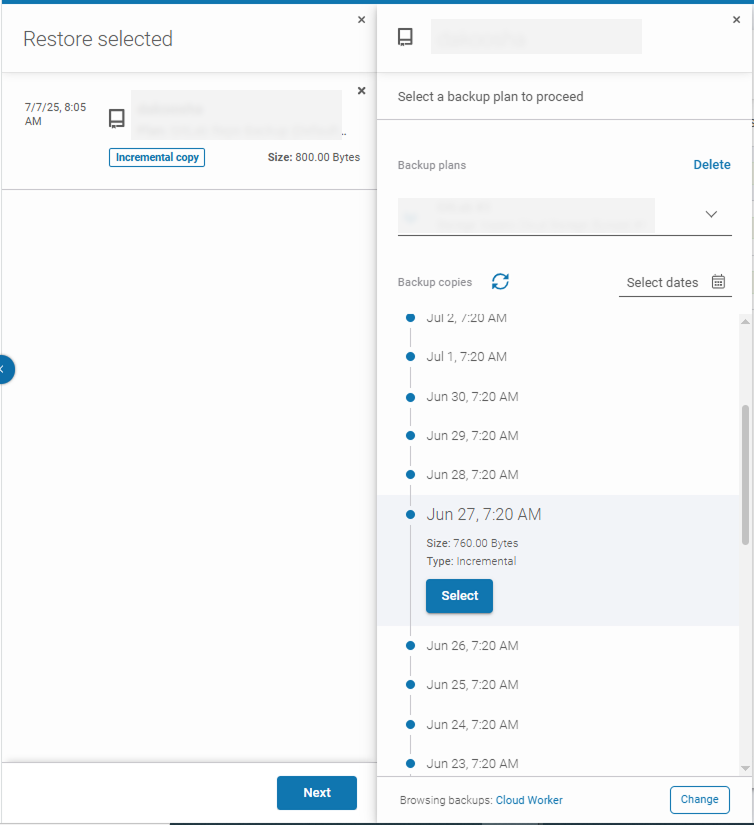Image resolution: width=754 pixels, height=825 pixels.
Task: Click the Size: 800.00 Bytes text
Action: pos(314,157)
